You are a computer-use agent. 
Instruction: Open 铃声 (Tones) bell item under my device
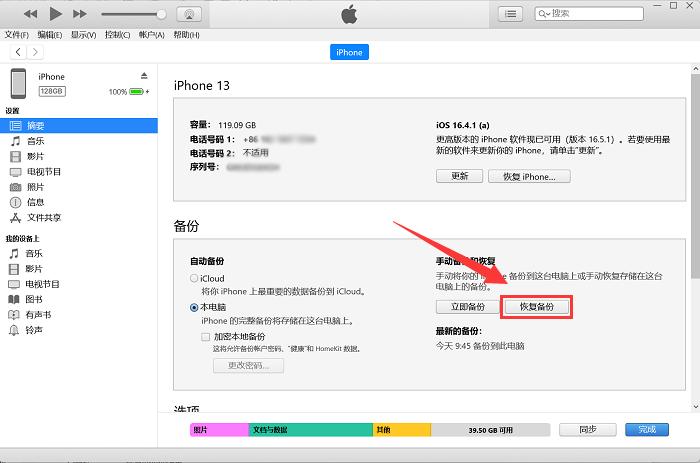click(x=16, y=329)
